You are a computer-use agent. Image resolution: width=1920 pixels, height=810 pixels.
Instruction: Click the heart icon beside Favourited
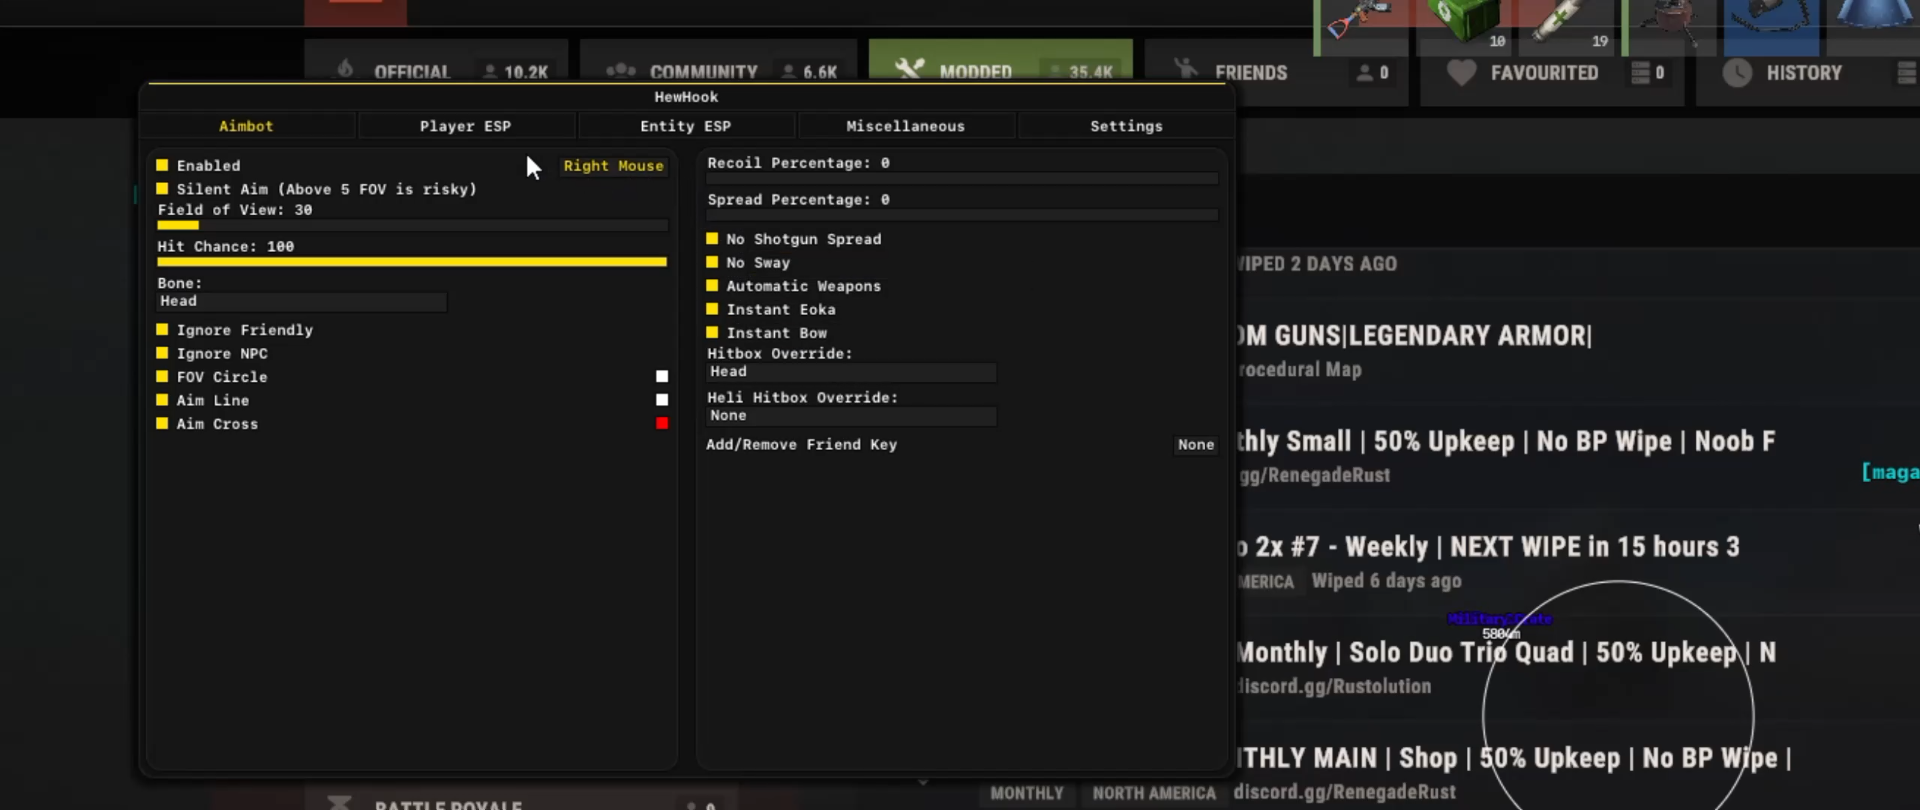(1462, 72)
